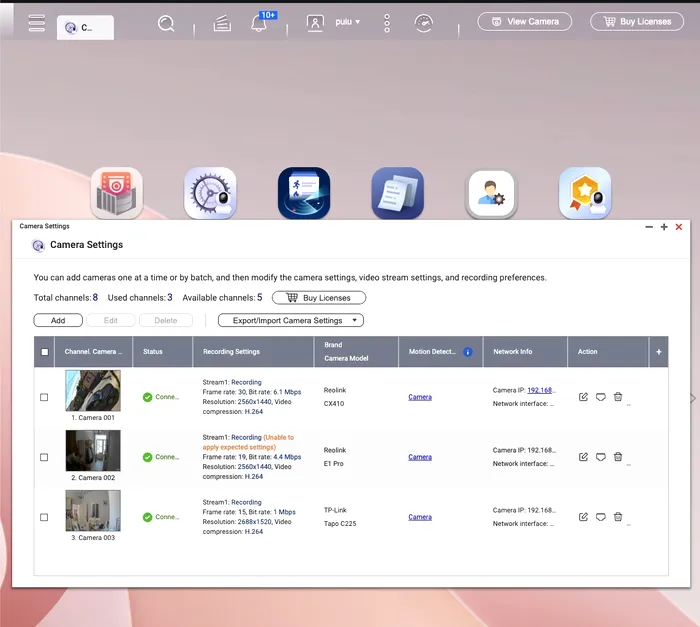Click the Add camera button
700x627 pixels.
(x=58, y=320)
